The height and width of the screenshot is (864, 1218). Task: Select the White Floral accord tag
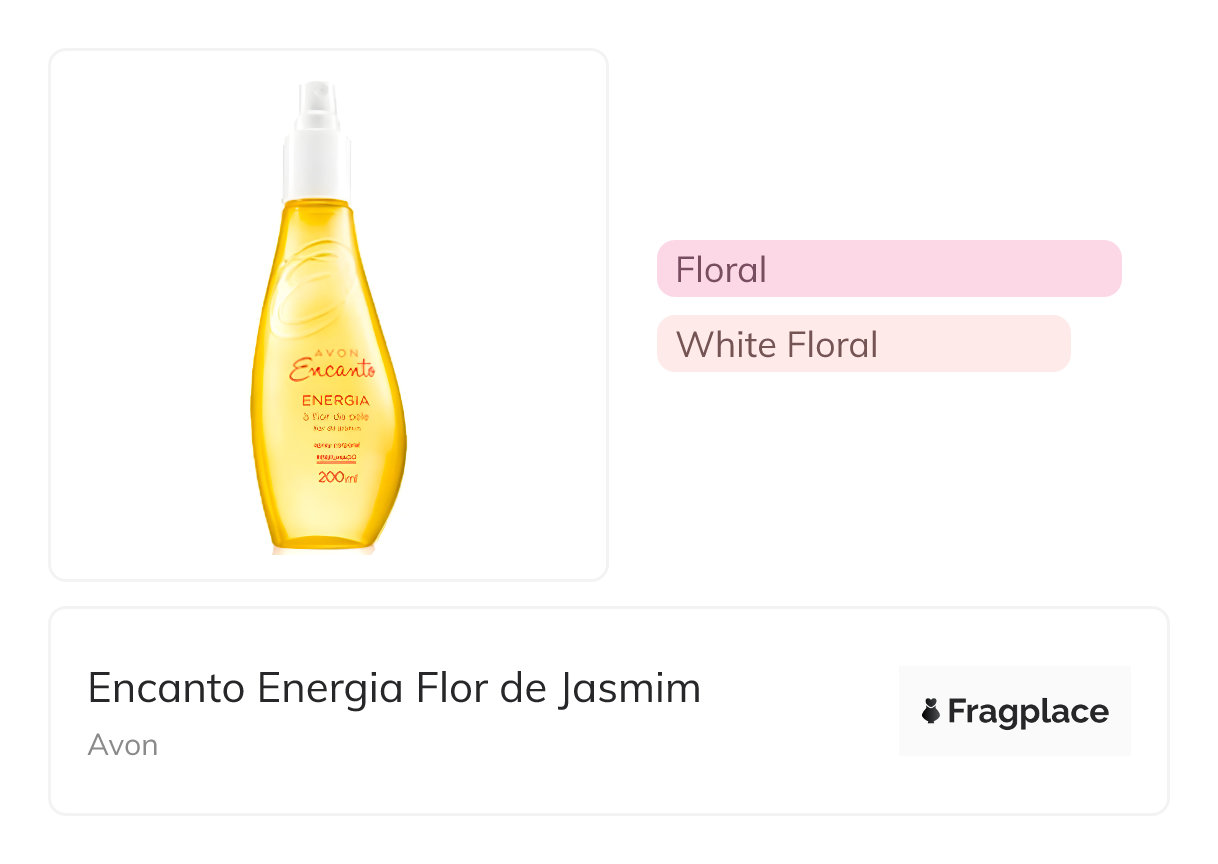pos(777,344)
